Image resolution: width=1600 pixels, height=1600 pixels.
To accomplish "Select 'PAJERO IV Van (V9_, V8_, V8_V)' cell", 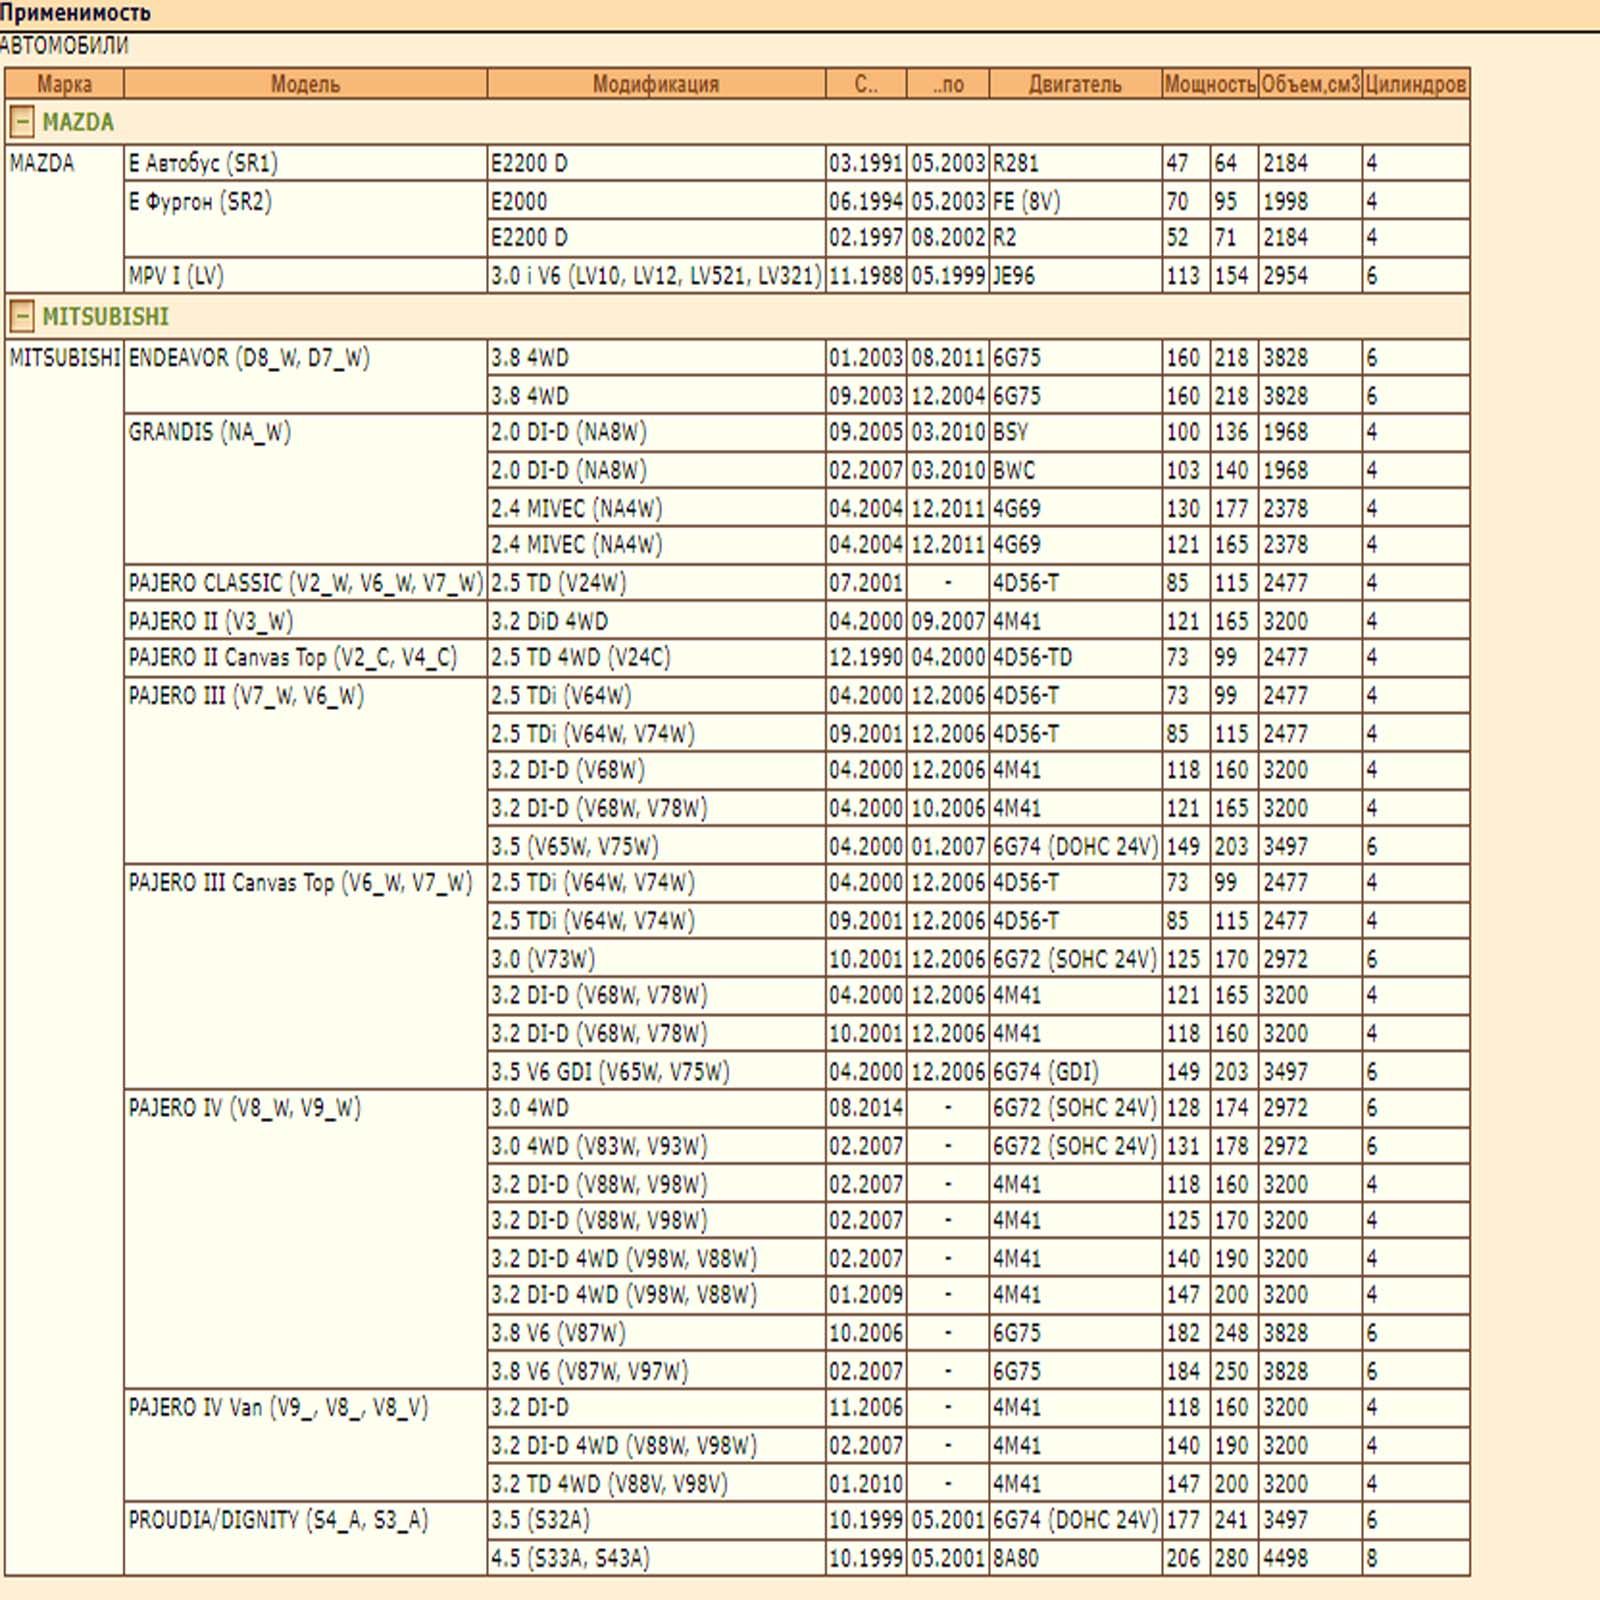I will [x=305, y=1445].
